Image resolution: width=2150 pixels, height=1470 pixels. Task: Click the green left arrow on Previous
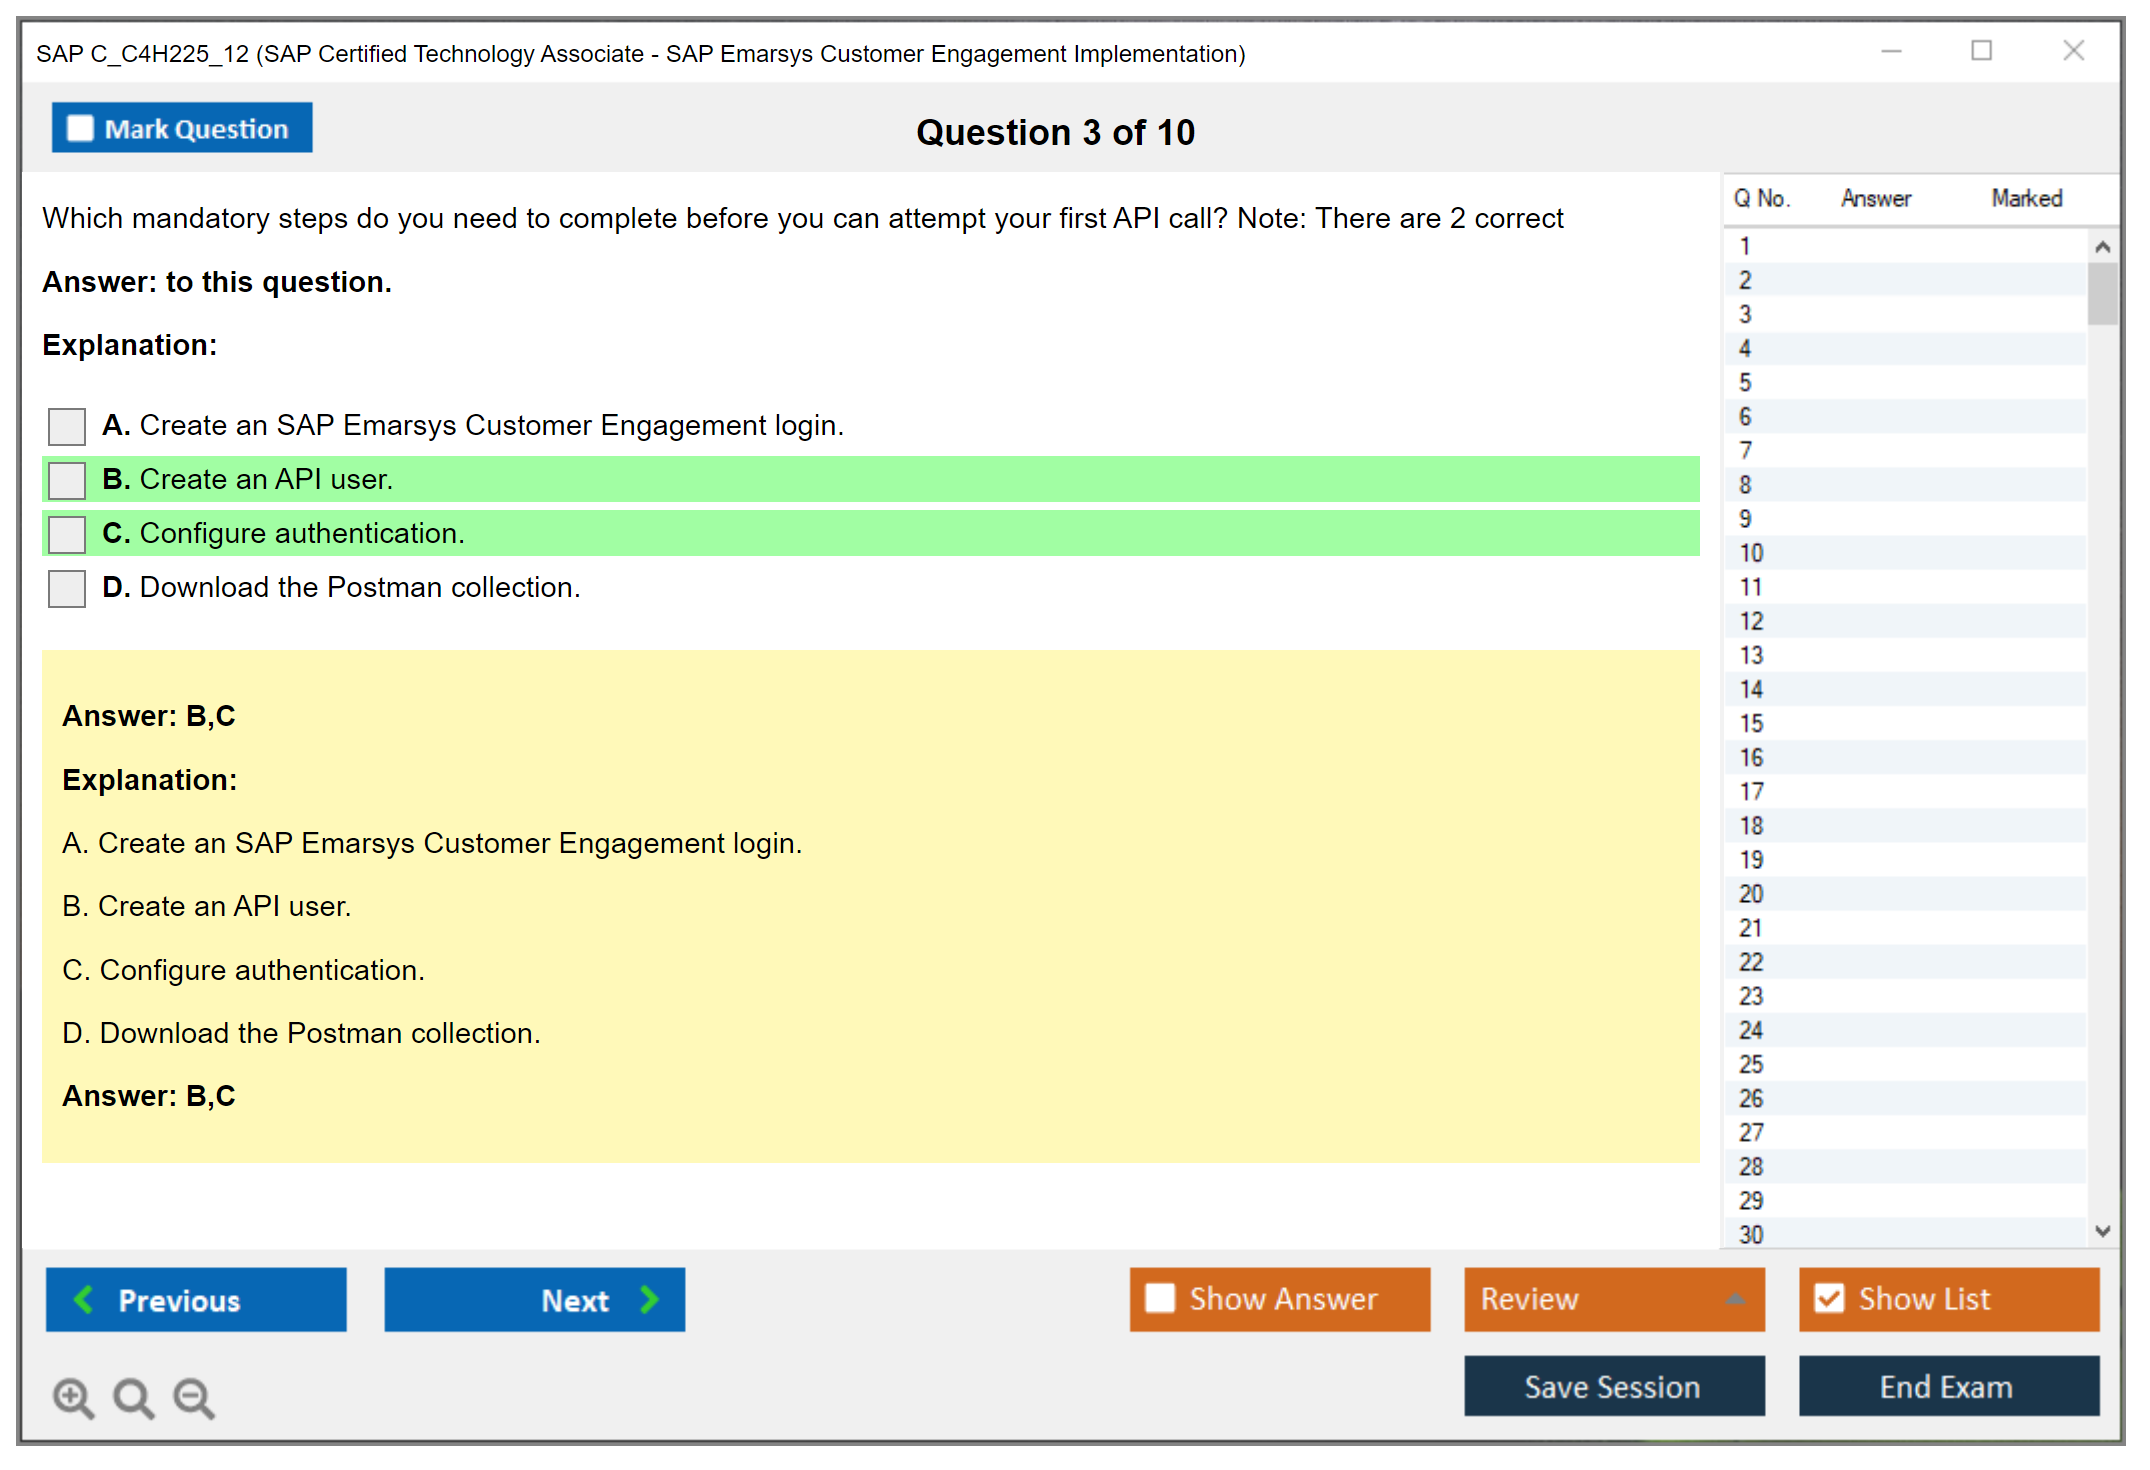click(x=84, y=1299)
